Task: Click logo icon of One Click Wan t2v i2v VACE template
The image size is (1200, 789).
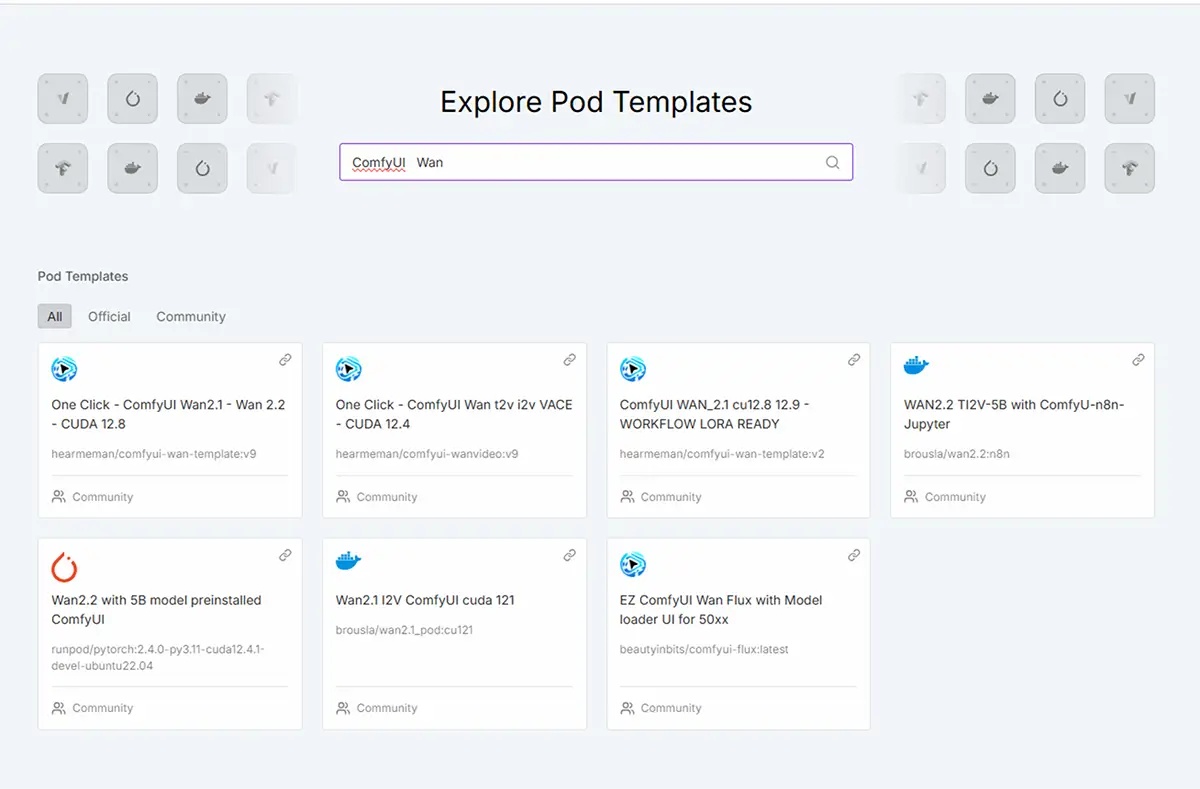Action: (349, 369)
